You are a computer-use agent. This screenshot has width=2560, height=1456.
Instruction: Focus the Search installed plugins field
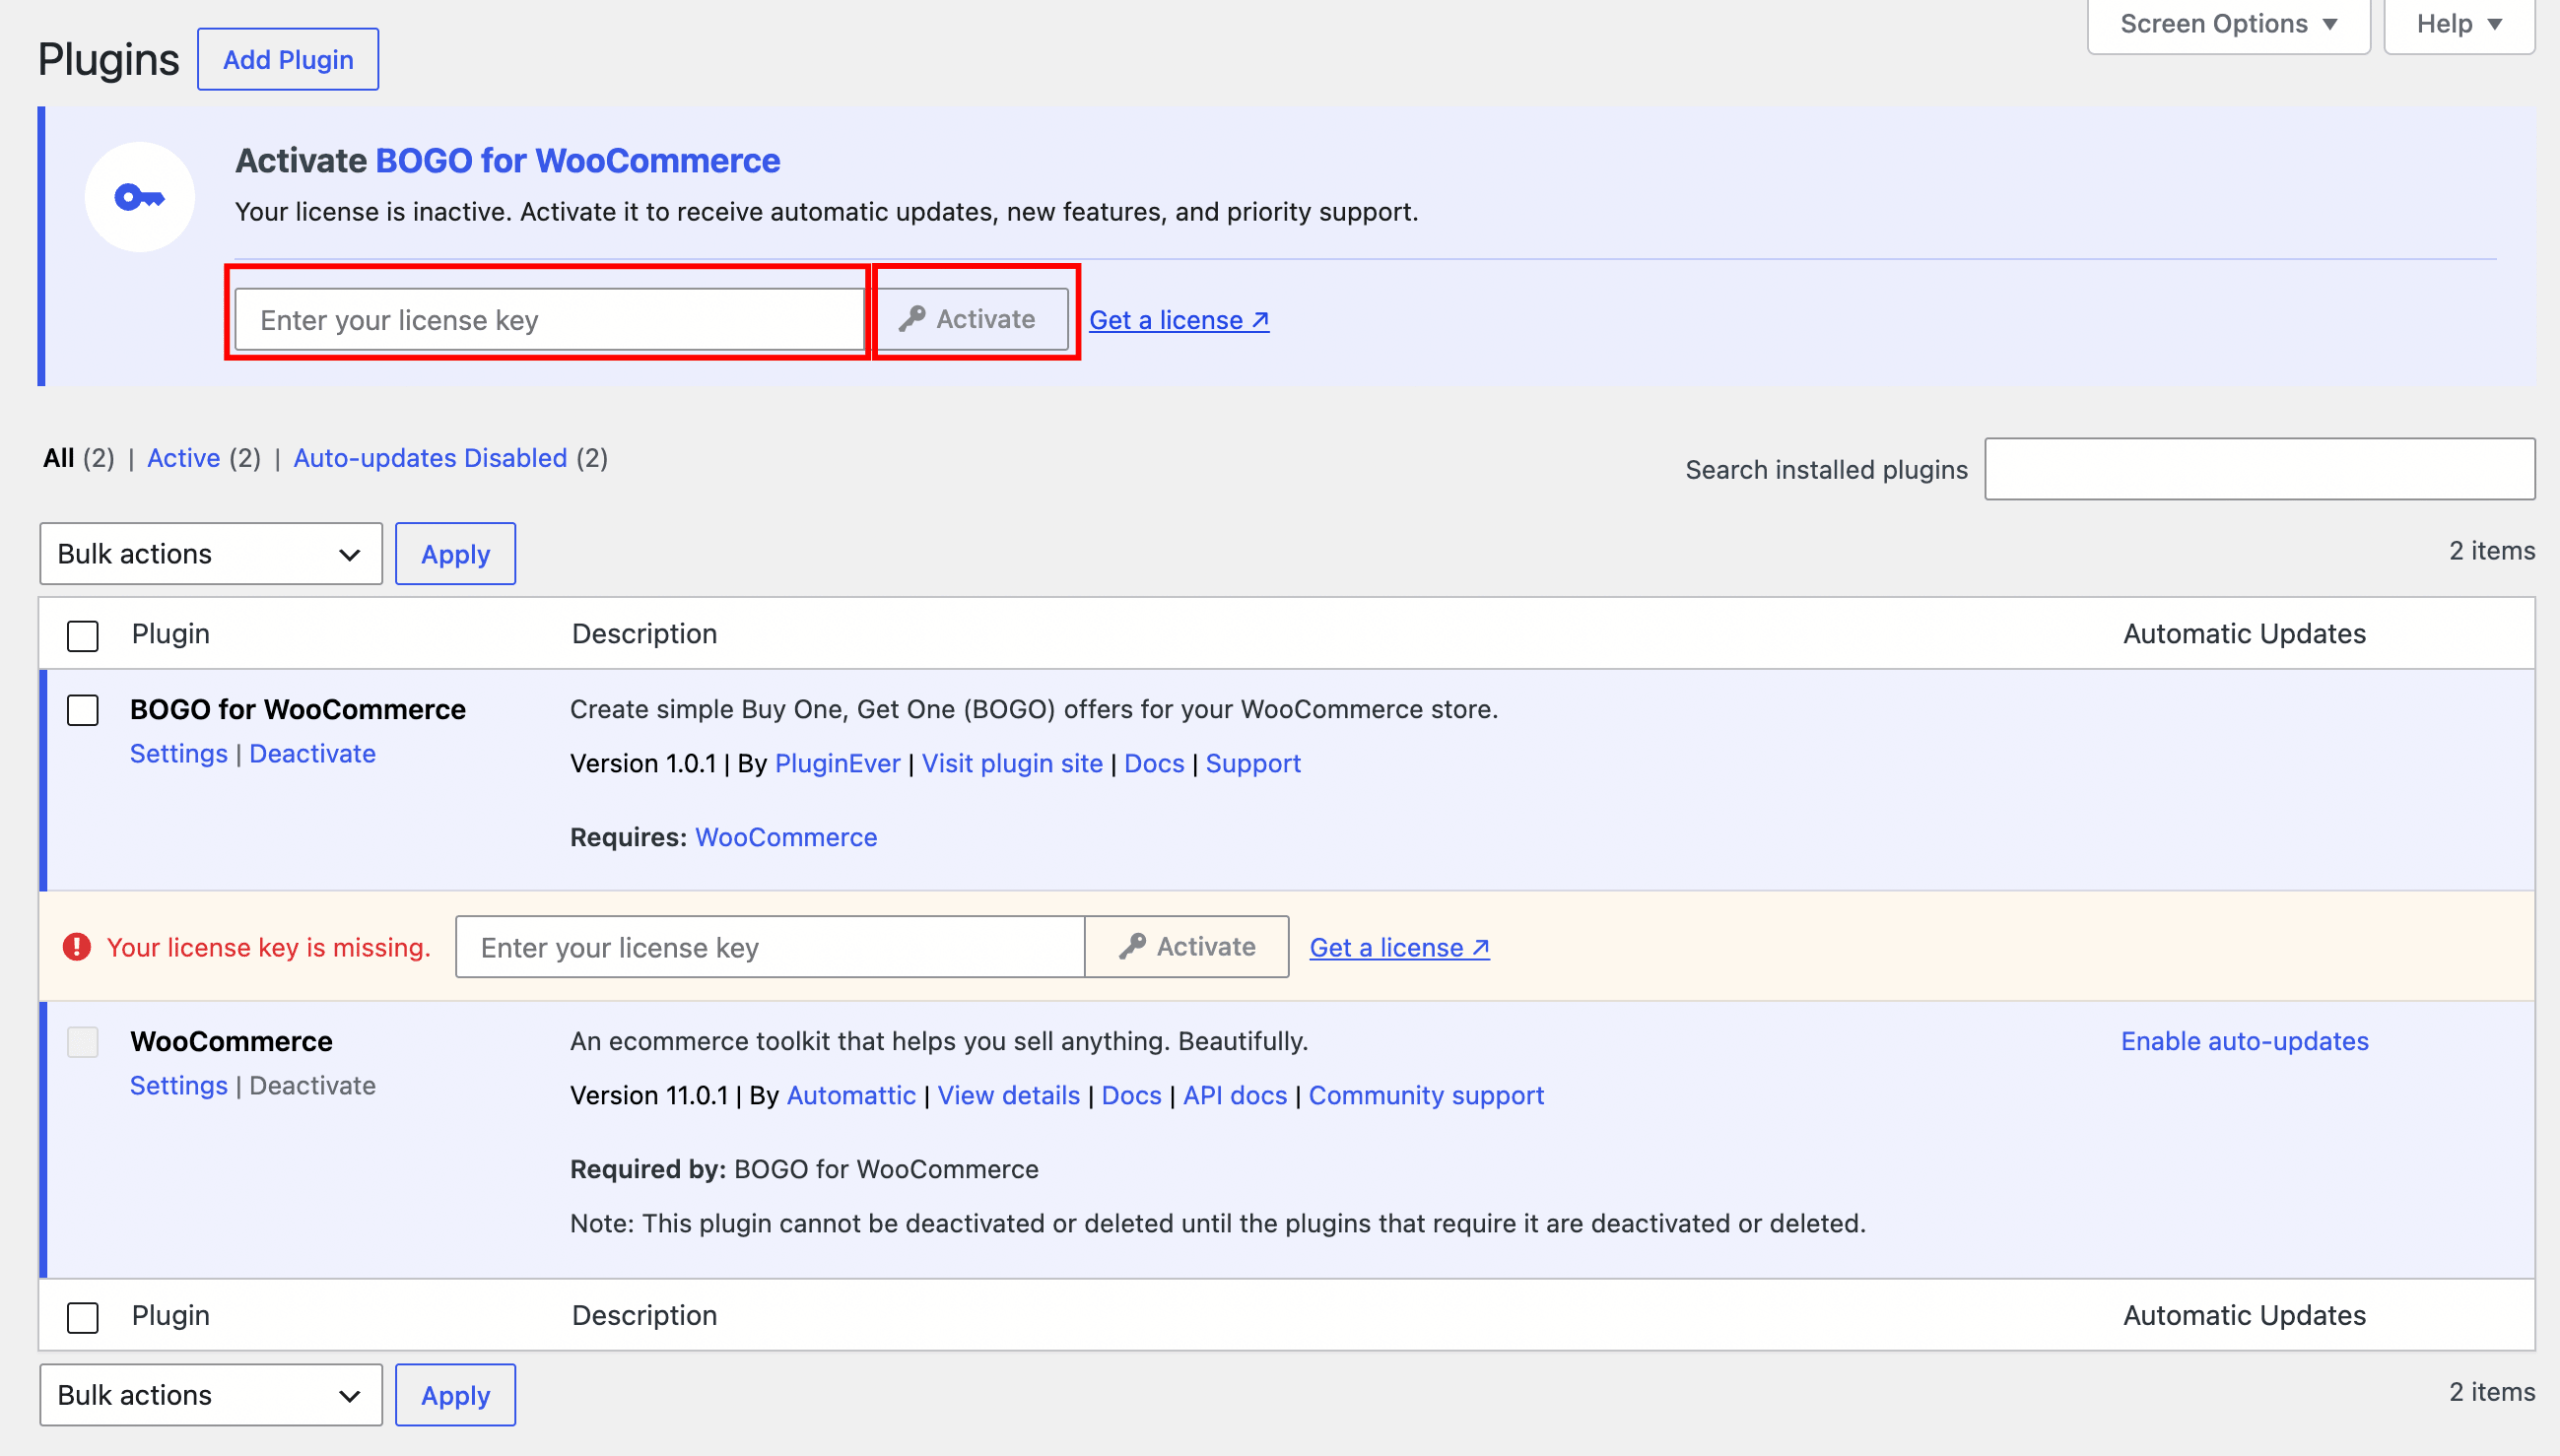coord(2259,469)
